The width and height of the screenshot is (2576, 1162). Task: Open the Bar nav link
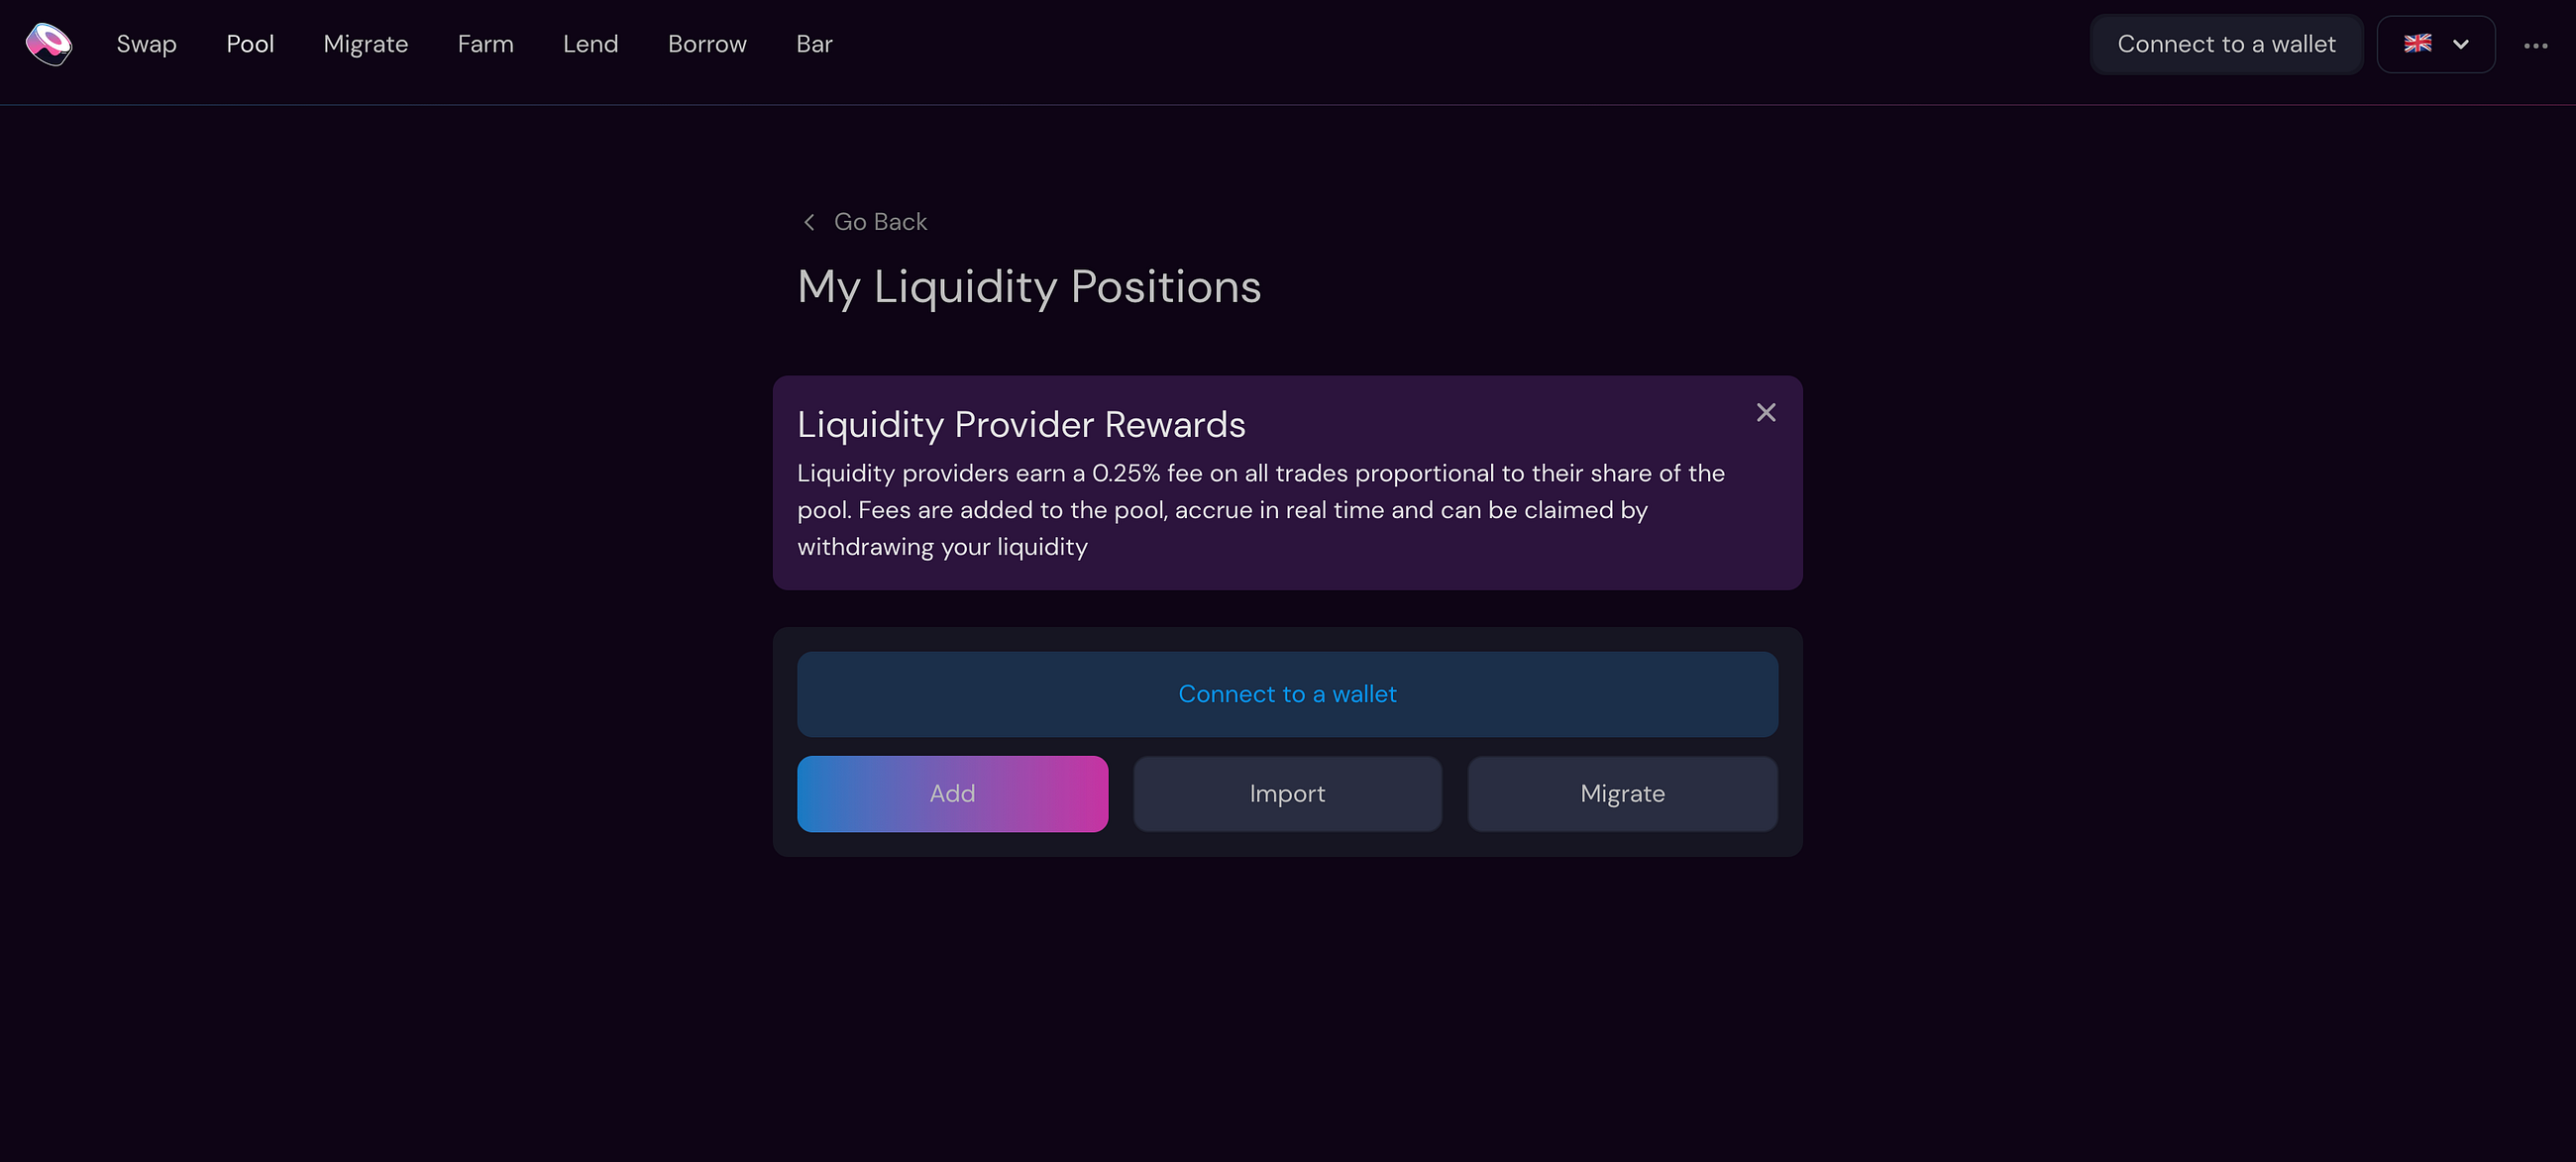tap(814, 44)
